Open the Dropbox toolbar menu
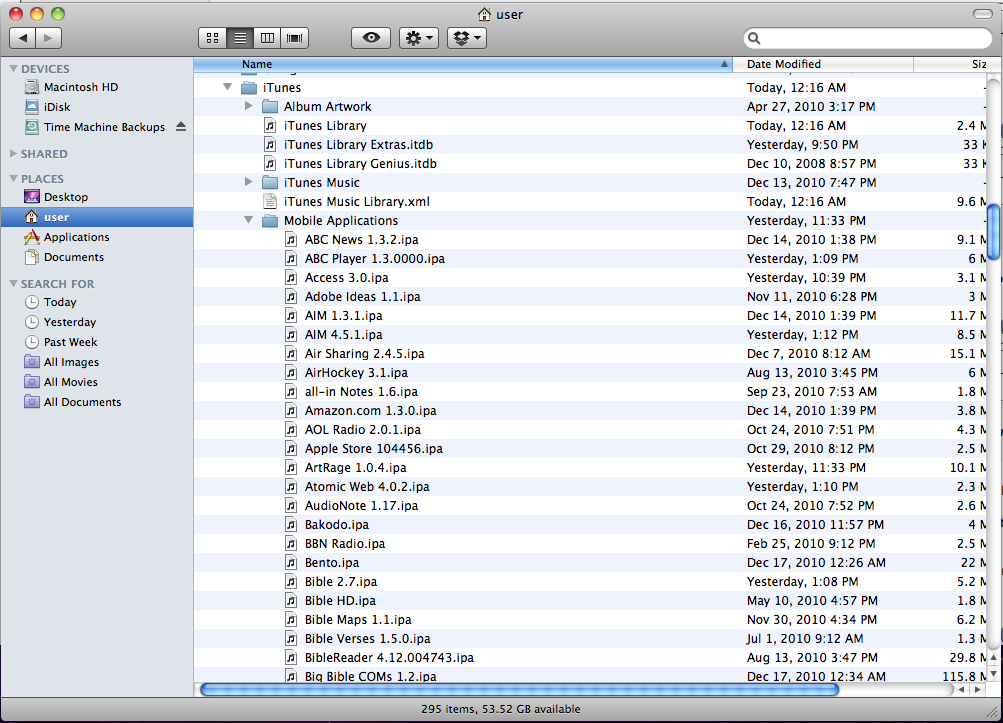This screenshot has height=723, width=1003. (467, 38)
